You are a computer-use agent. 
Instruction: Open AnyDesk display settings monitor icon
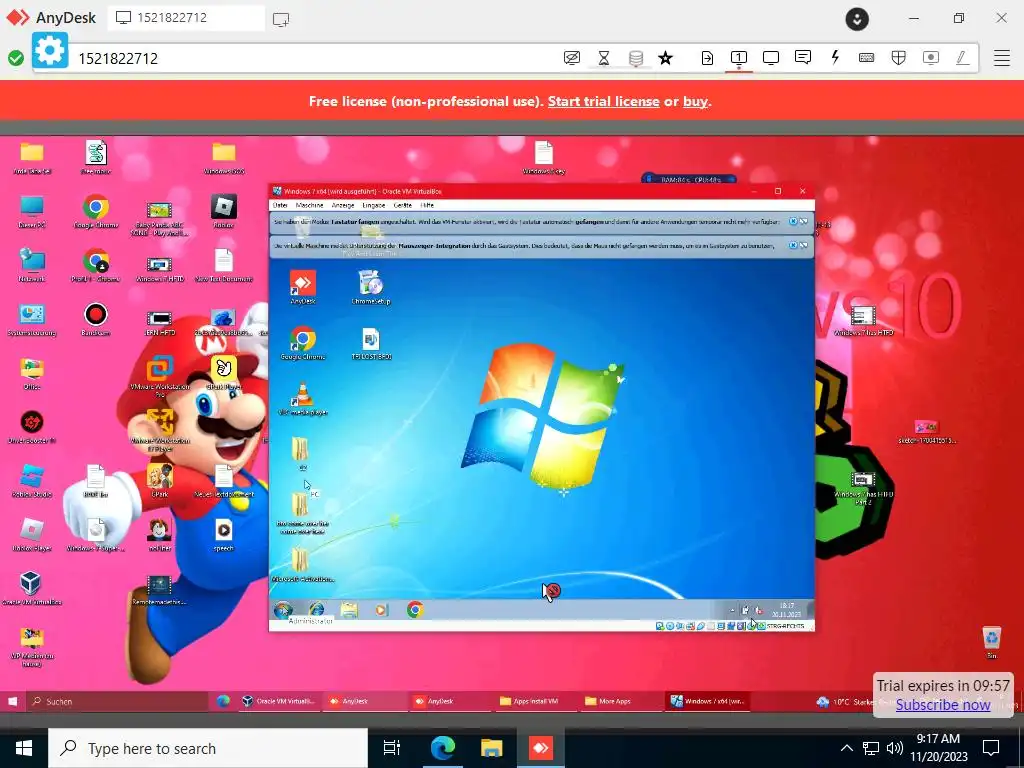coord(771,57)
